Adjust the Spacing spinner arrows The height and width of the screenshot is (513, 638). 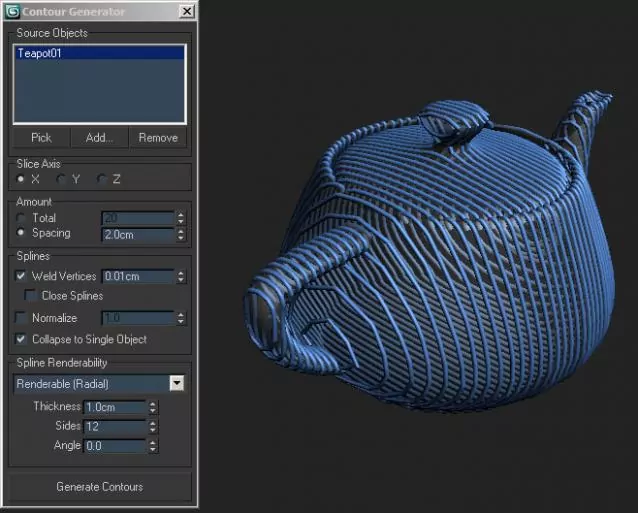(180, 234)
